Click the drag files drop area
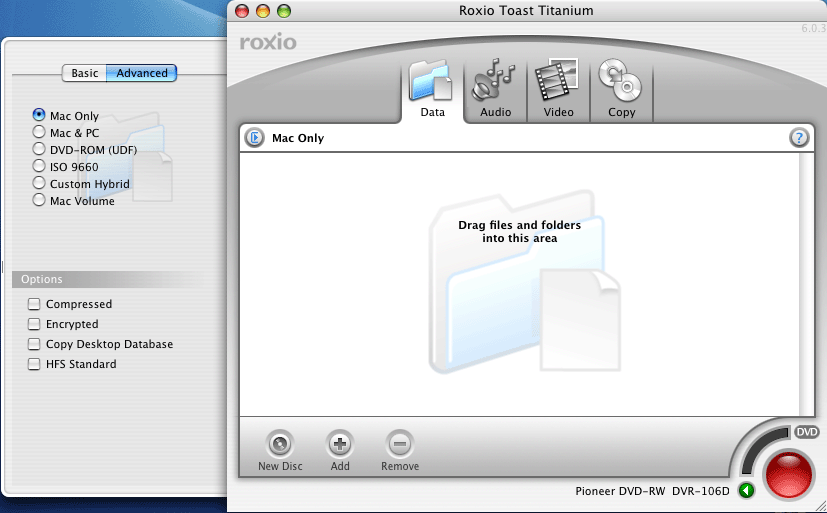 pos(520,284)
